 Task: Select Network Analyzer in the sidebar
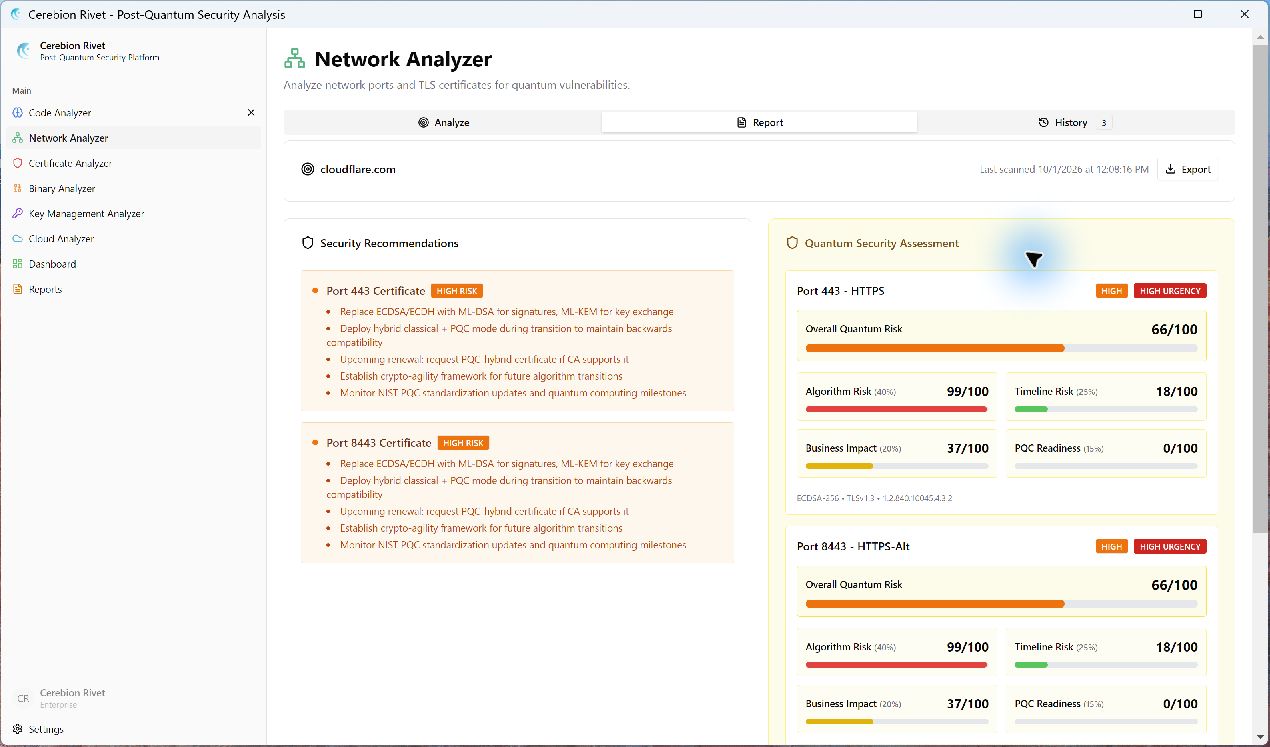click(x=134, y=138)
